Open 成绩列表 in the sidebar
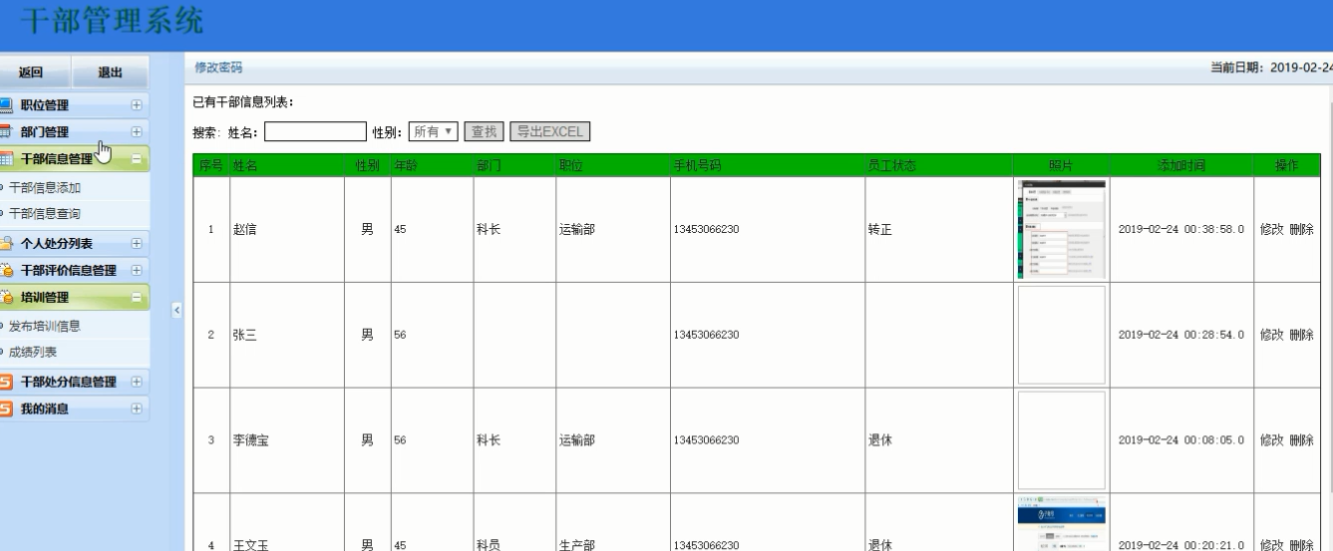 click(x=33, y=352)
